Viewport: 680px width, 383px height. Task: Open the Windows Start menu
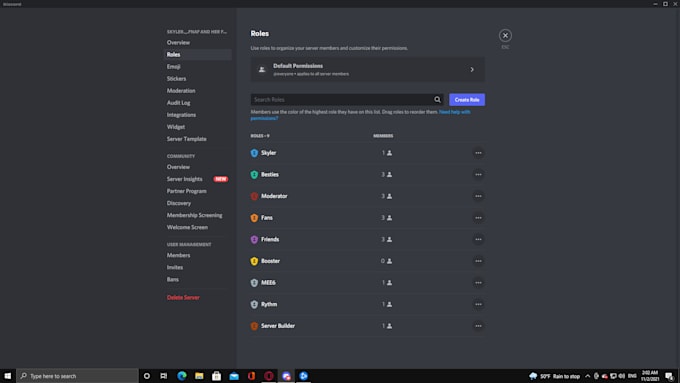[7, 376]
